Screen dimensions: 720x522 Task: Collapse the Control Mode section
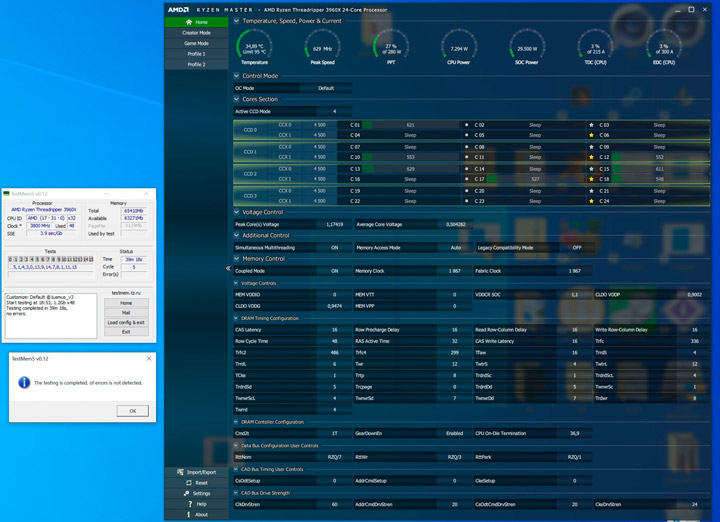pos(236,76)
